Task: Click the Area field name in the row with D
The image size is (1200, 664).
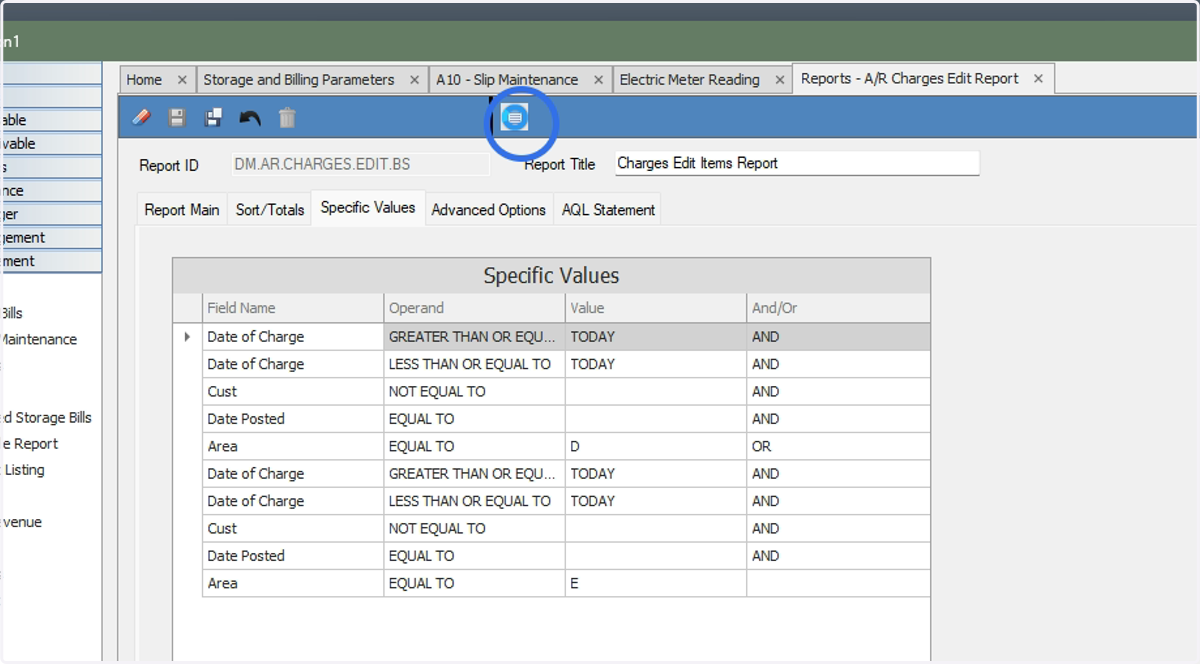Action: click(x=293, y=446)
